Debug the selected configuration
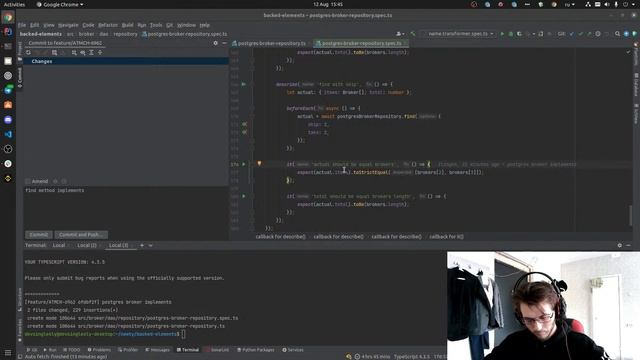This screenshot has width=640, height=360. coord(511,34)
